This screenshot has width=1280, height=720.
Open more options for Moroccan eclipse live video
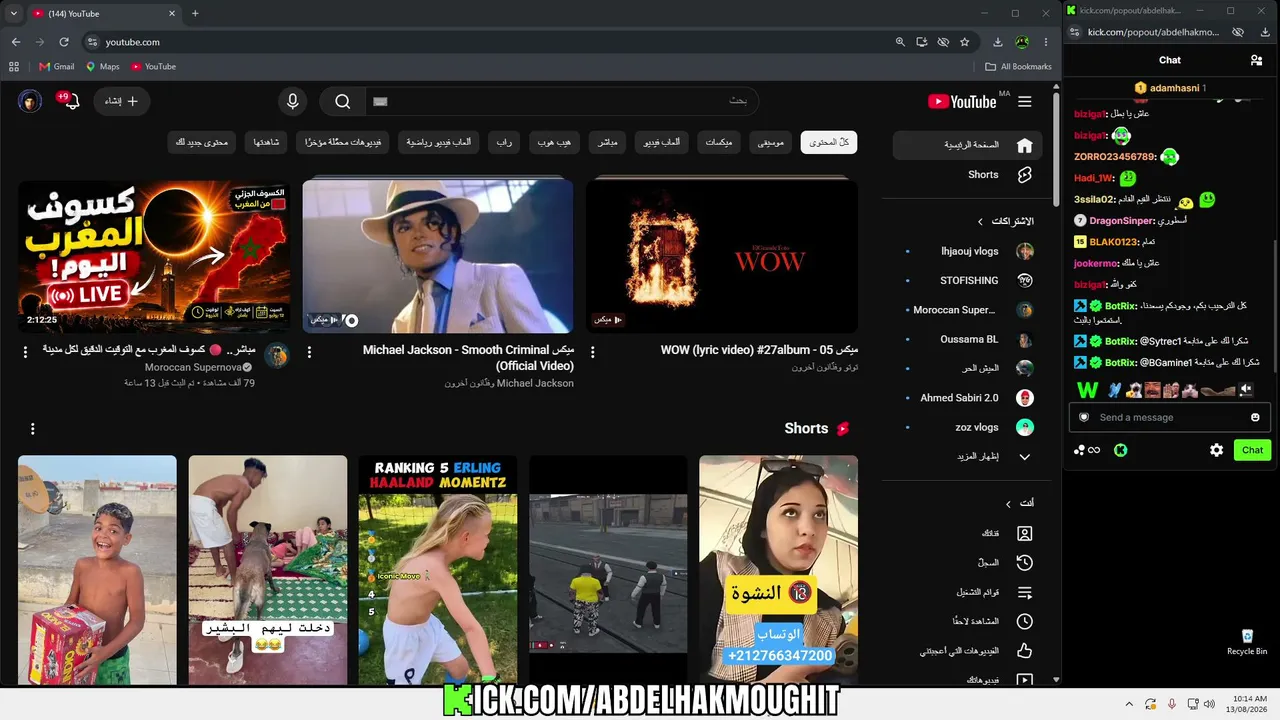(x=26, y=352)
